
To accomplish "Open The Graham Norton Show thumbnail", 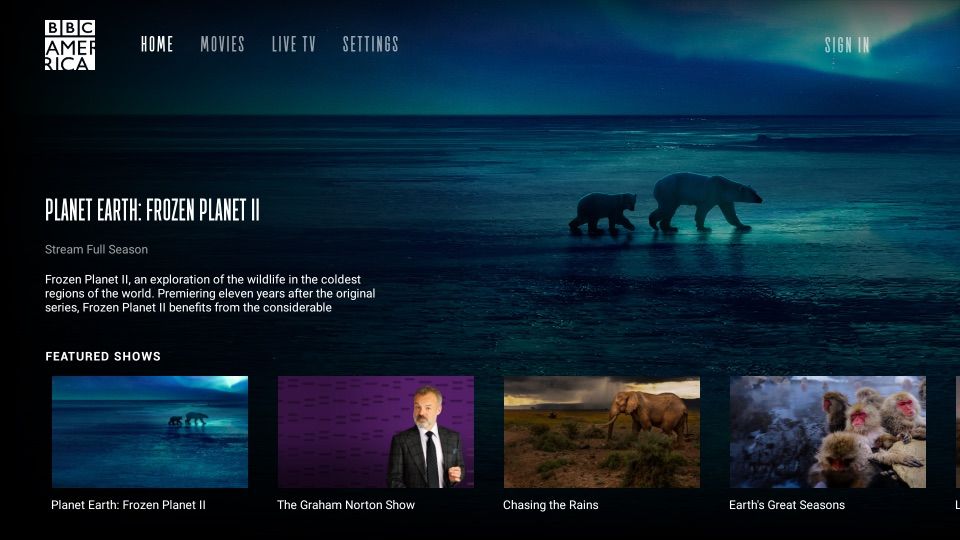I will 376,432.
